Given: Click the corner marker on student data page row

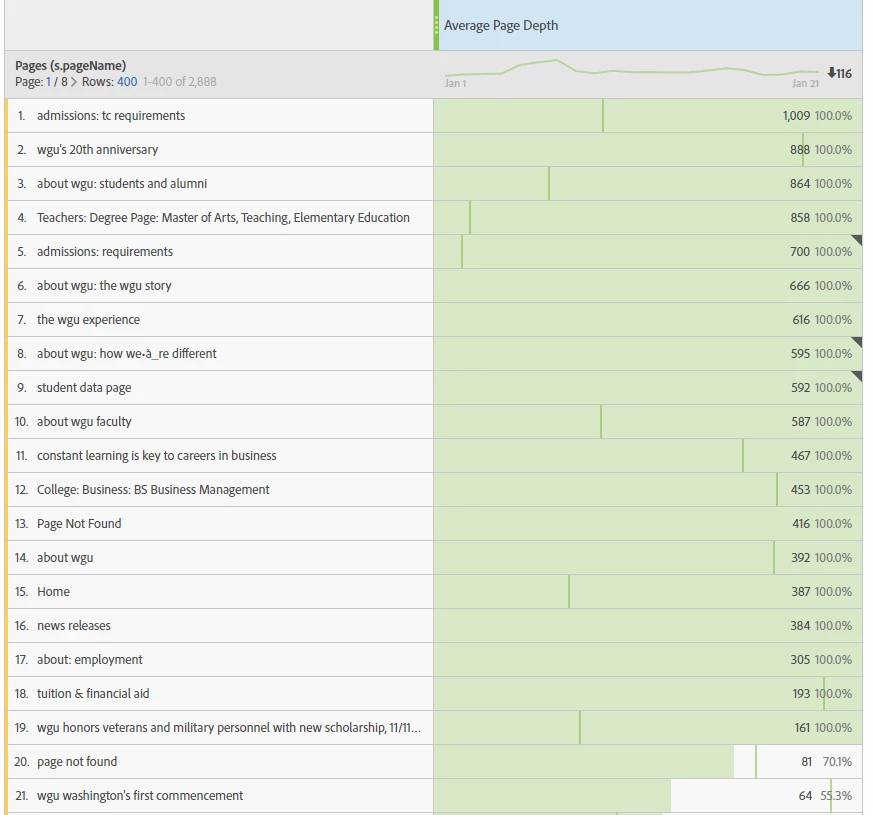Looking at the screenshot, I should tap(857, 376).
